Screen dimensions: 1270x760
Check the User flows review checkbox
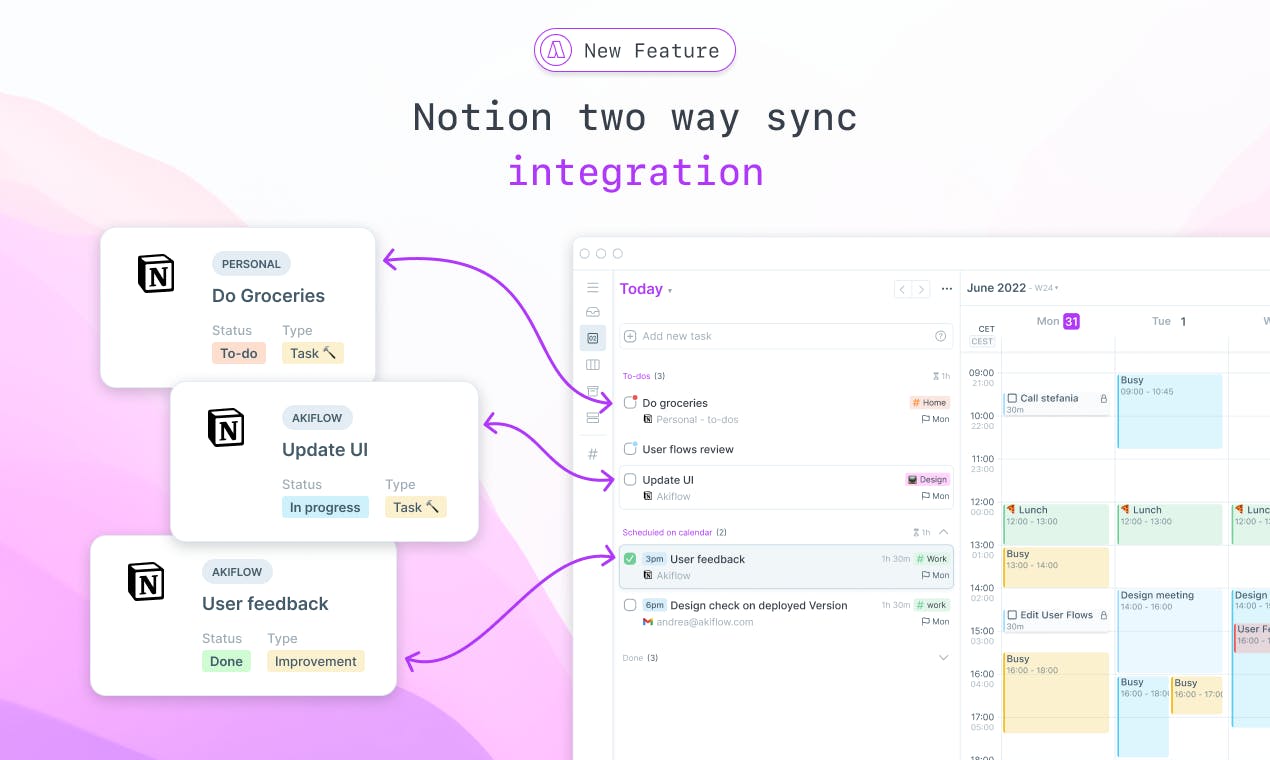[630, 449]
